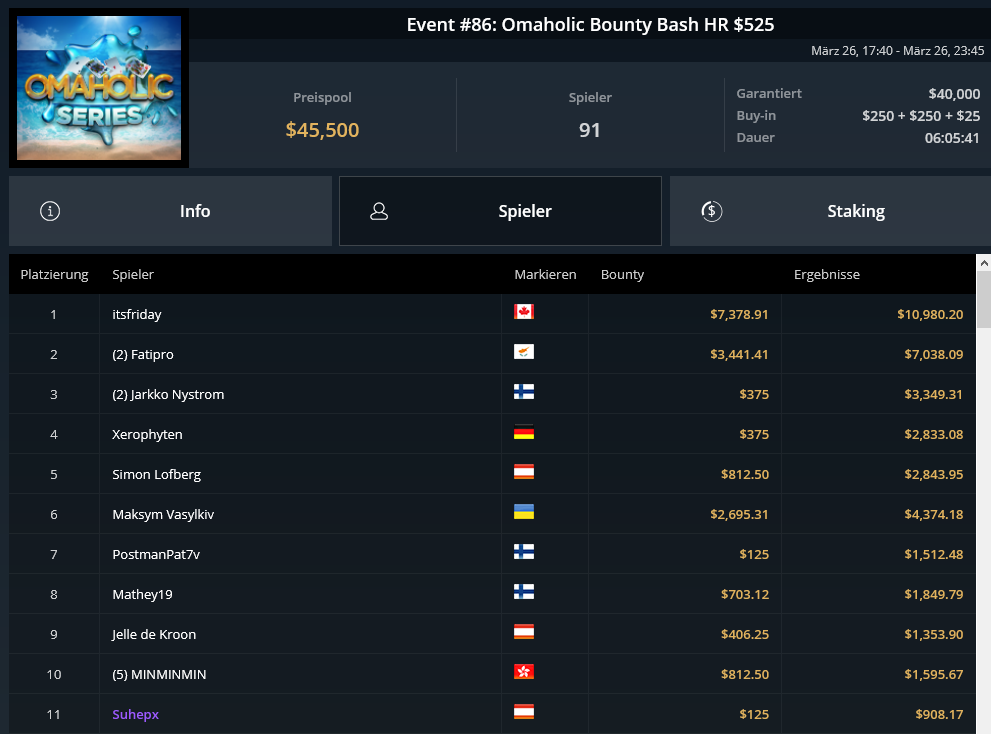Click Maksym Vasylkiv bounty $2,695.31
This screenshot has width=991, height=734.
coord(739,514)
